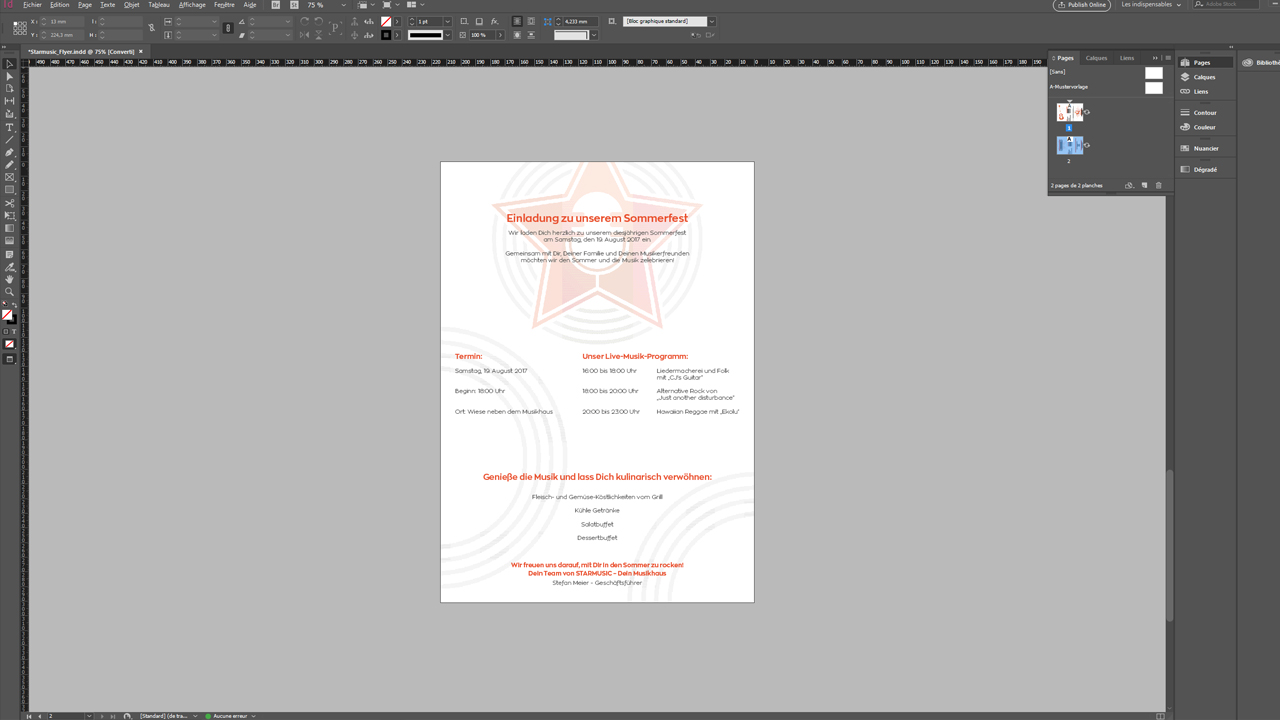Image resolution: width=1280 pixels, height=720 pixels.
Task: Open opacity 100 % flyout arrow
Action: coord(501,35)
